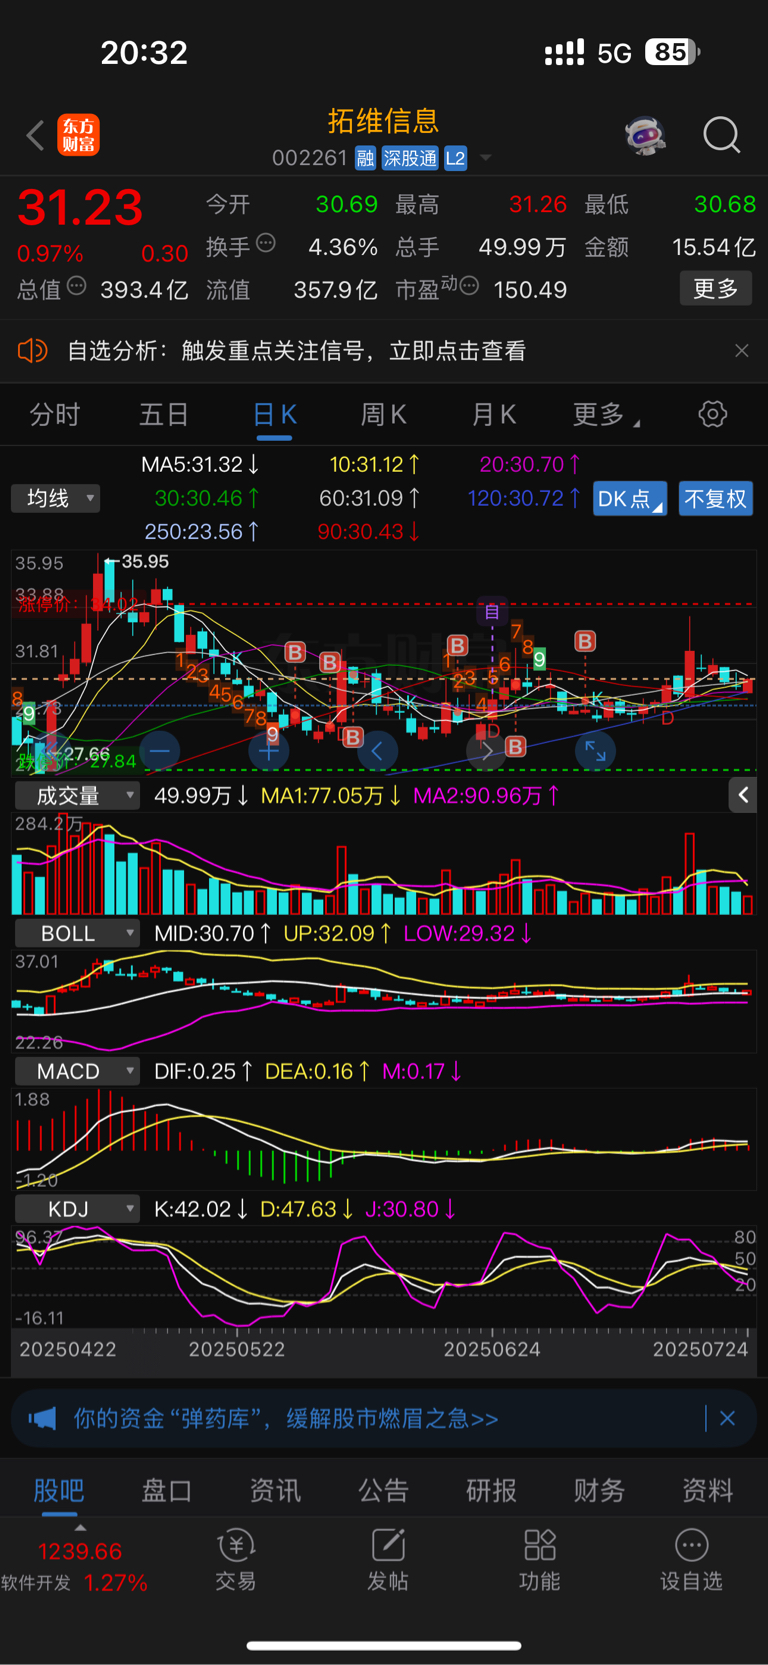Image resolution: width=768 pixels, height=1665 pixels.
Task: Tap the search magnifier icon
Action: (x=721, y=135)
